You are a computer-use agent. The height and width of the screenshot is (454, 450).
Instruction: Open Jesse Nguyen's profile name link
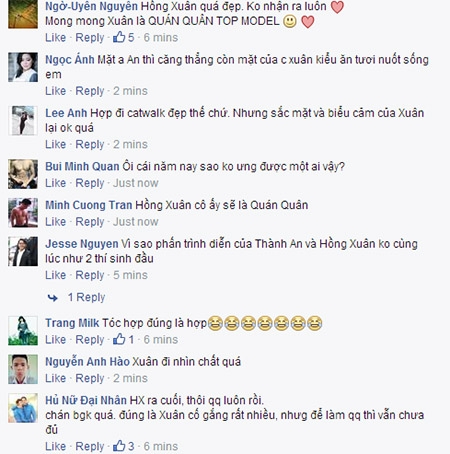[x=82, y=244]
